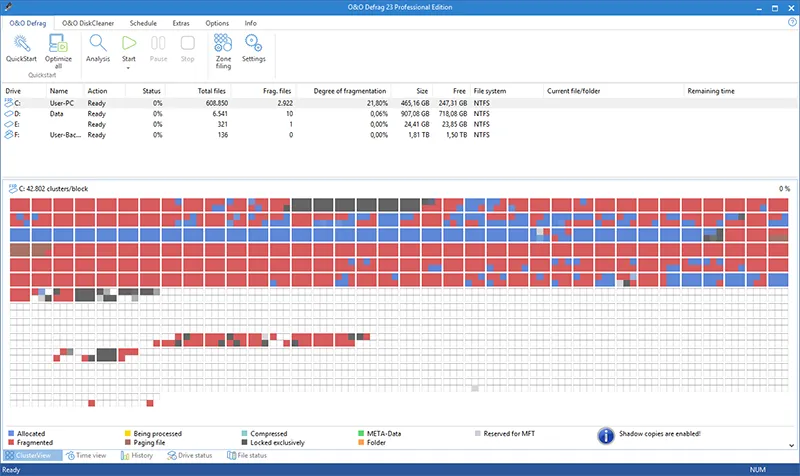Click the User-Bac... name cell

[65, 135]
